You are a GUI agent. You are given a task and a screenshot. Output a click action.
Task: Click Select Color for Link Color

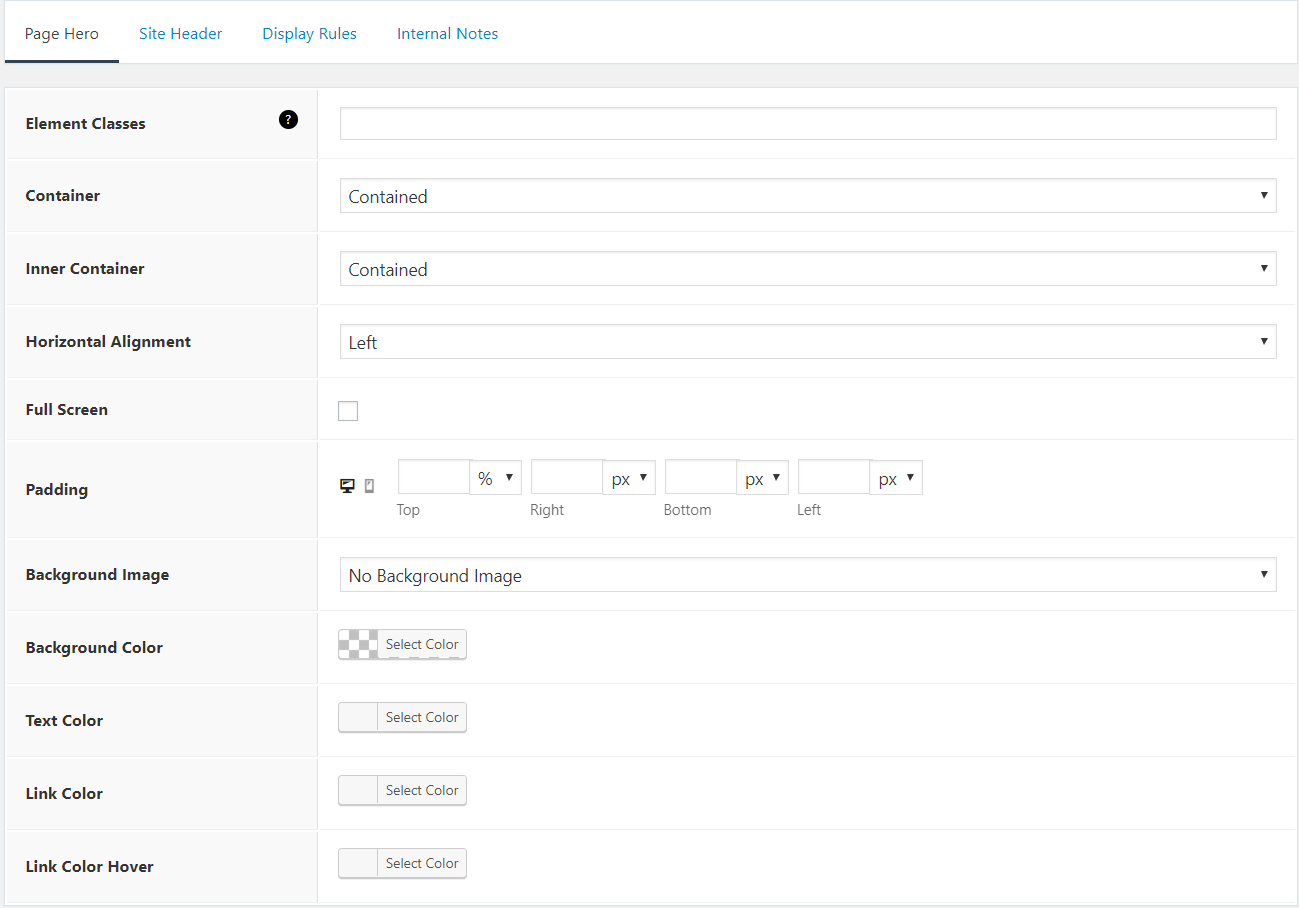421,790
